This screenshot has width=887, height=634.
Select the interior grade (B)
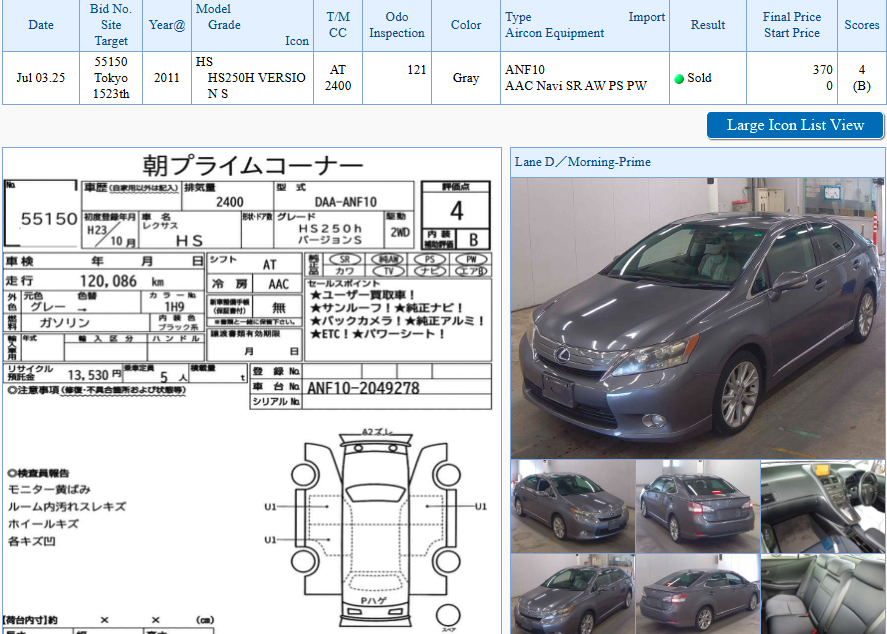862,86
